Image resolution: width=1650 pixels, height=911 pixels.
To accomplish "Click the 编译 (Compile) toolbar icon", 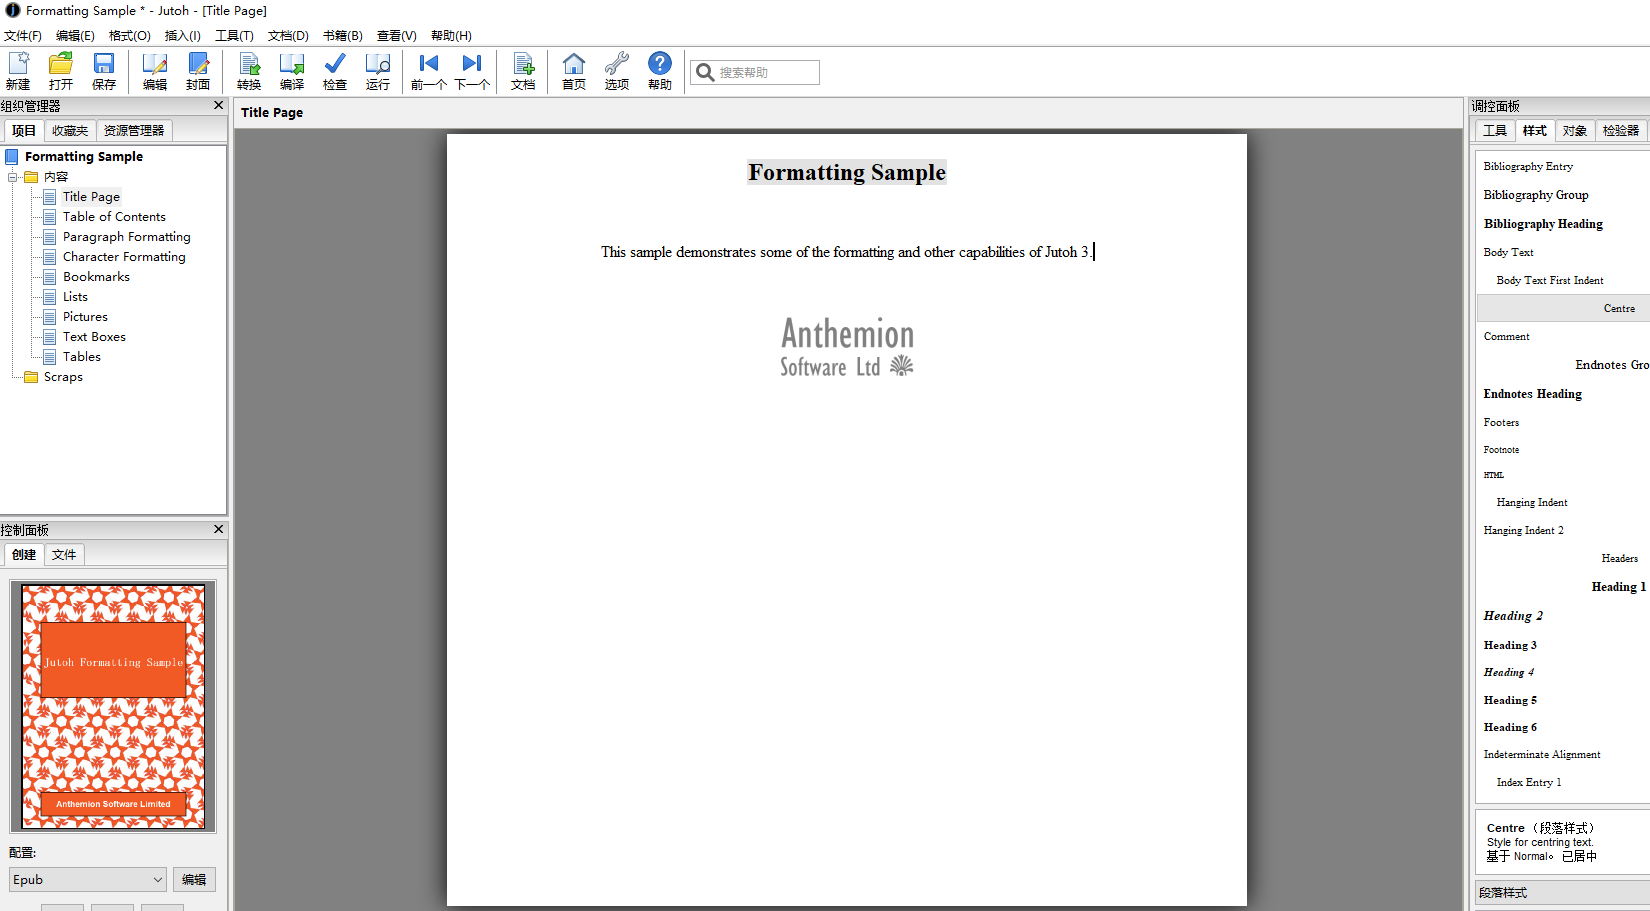I will (x=292, y=71).
